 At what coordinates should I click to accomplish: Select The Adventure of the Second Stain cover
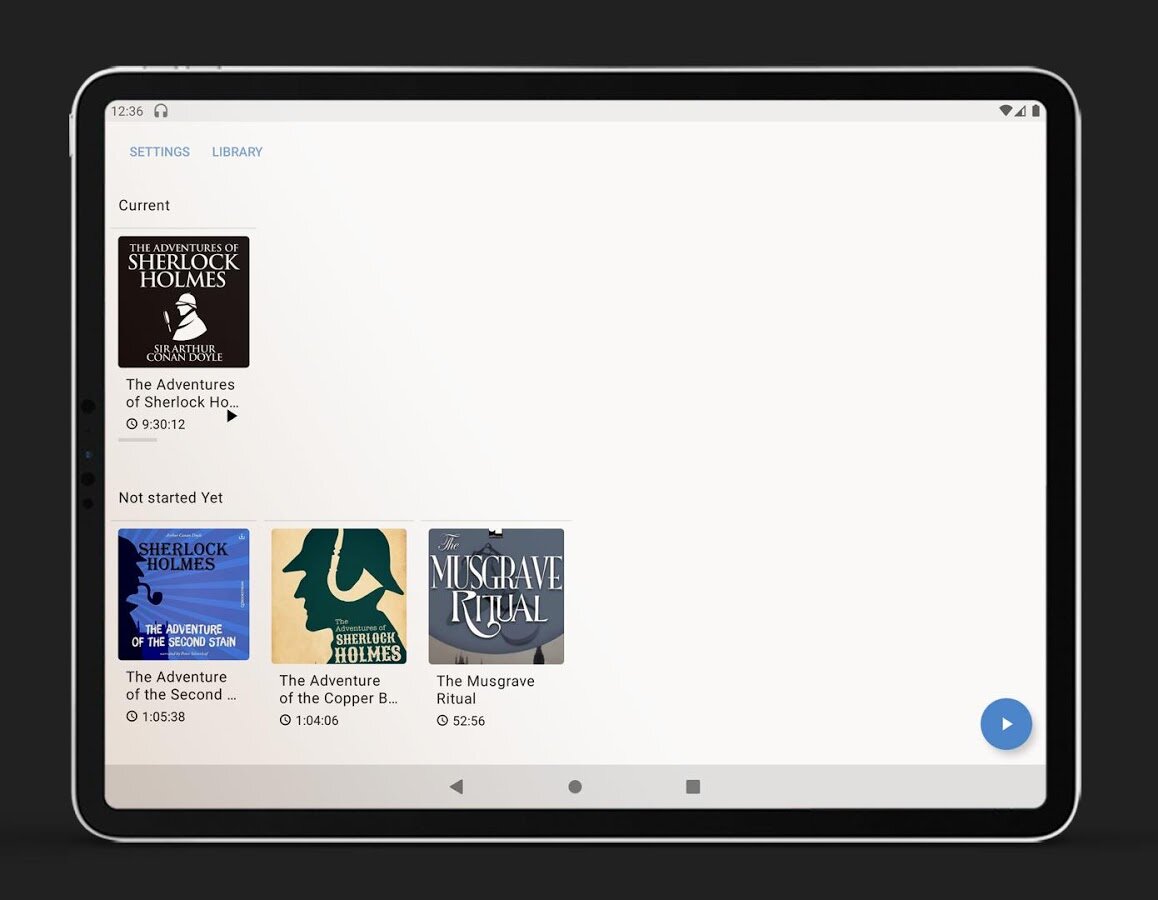183,594
